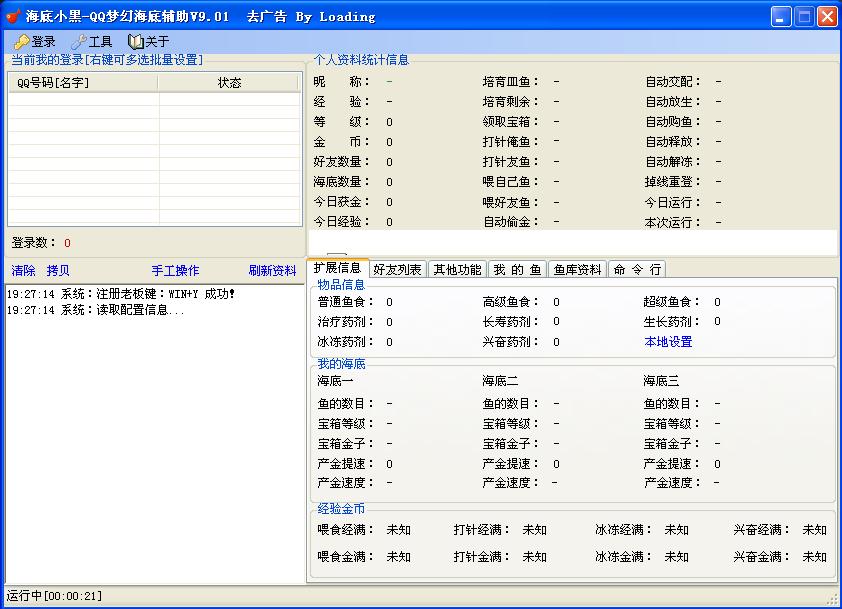Screen dimensions: 842x609
Task: Click the book icon for 关于
Action: click(x=135, y=42)
